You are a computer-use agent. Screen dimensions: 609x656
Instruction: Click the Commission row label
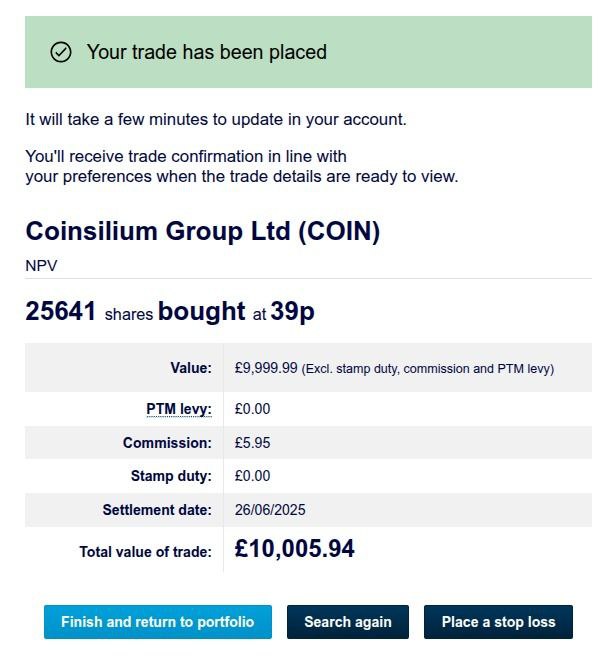(x=167, y=443)
